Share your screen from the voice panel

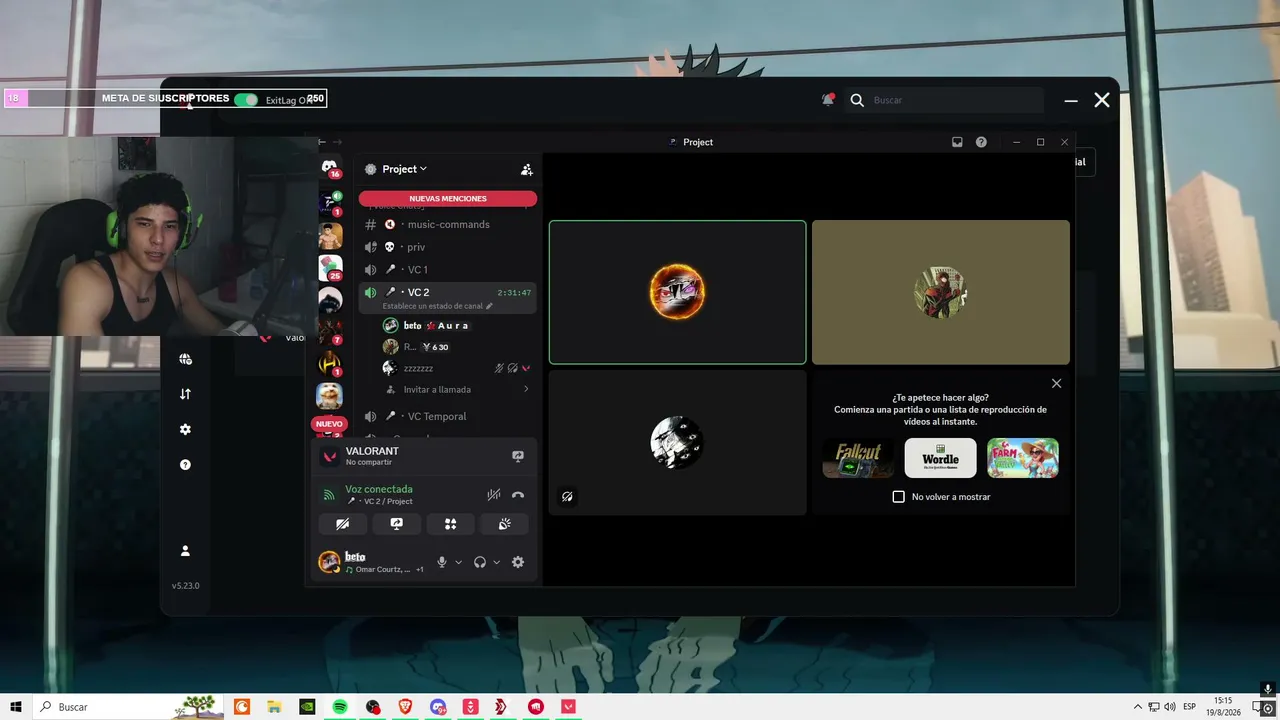pyautogui.click(x=396, y=524)
